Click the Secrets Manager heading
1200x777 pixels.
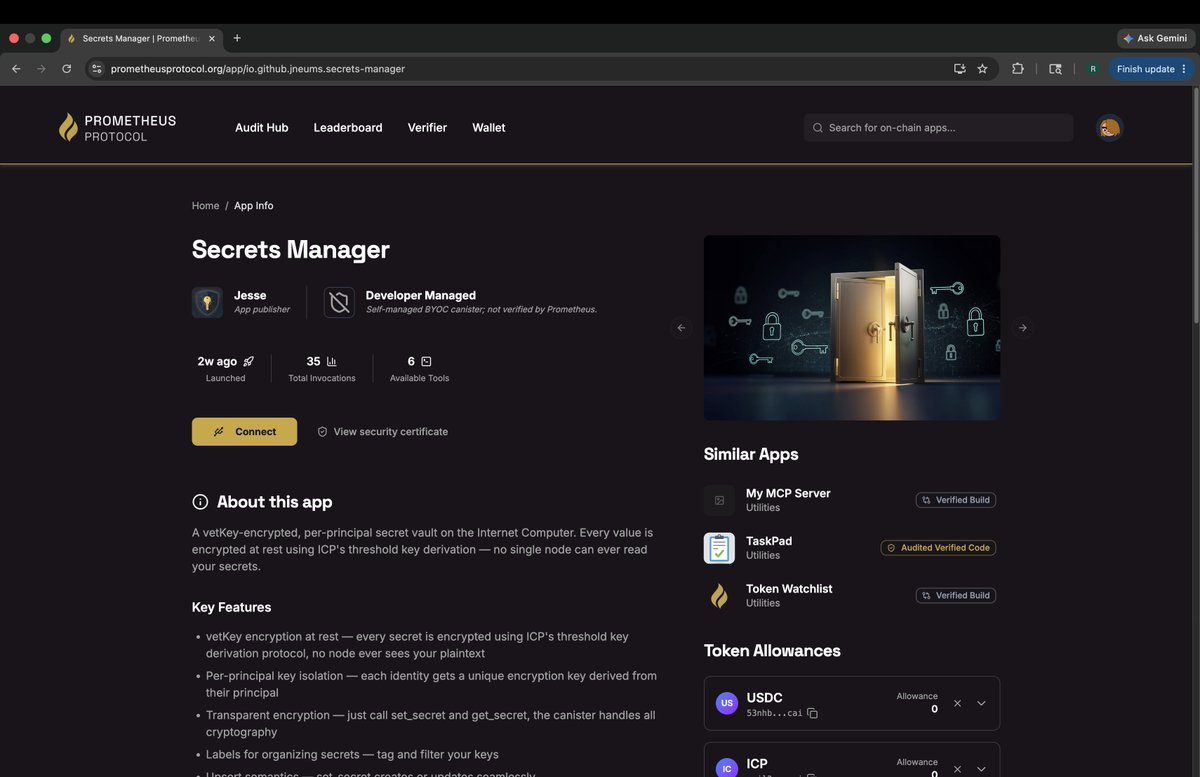coord(291,249)
